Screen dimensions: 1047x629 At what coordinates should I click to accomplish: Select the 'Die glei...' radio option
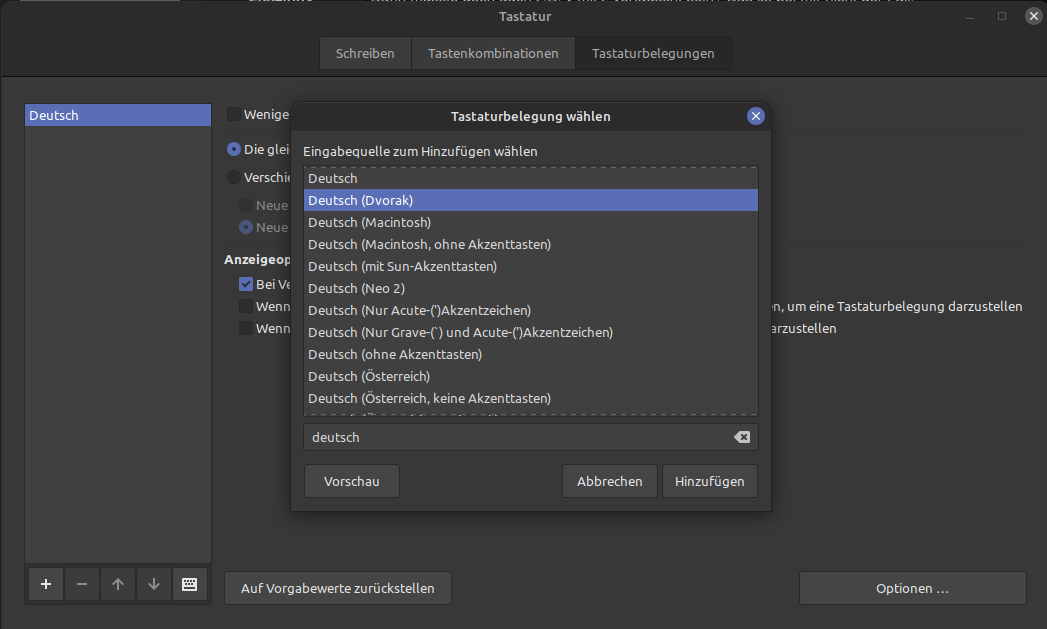(x=234, y=149)
